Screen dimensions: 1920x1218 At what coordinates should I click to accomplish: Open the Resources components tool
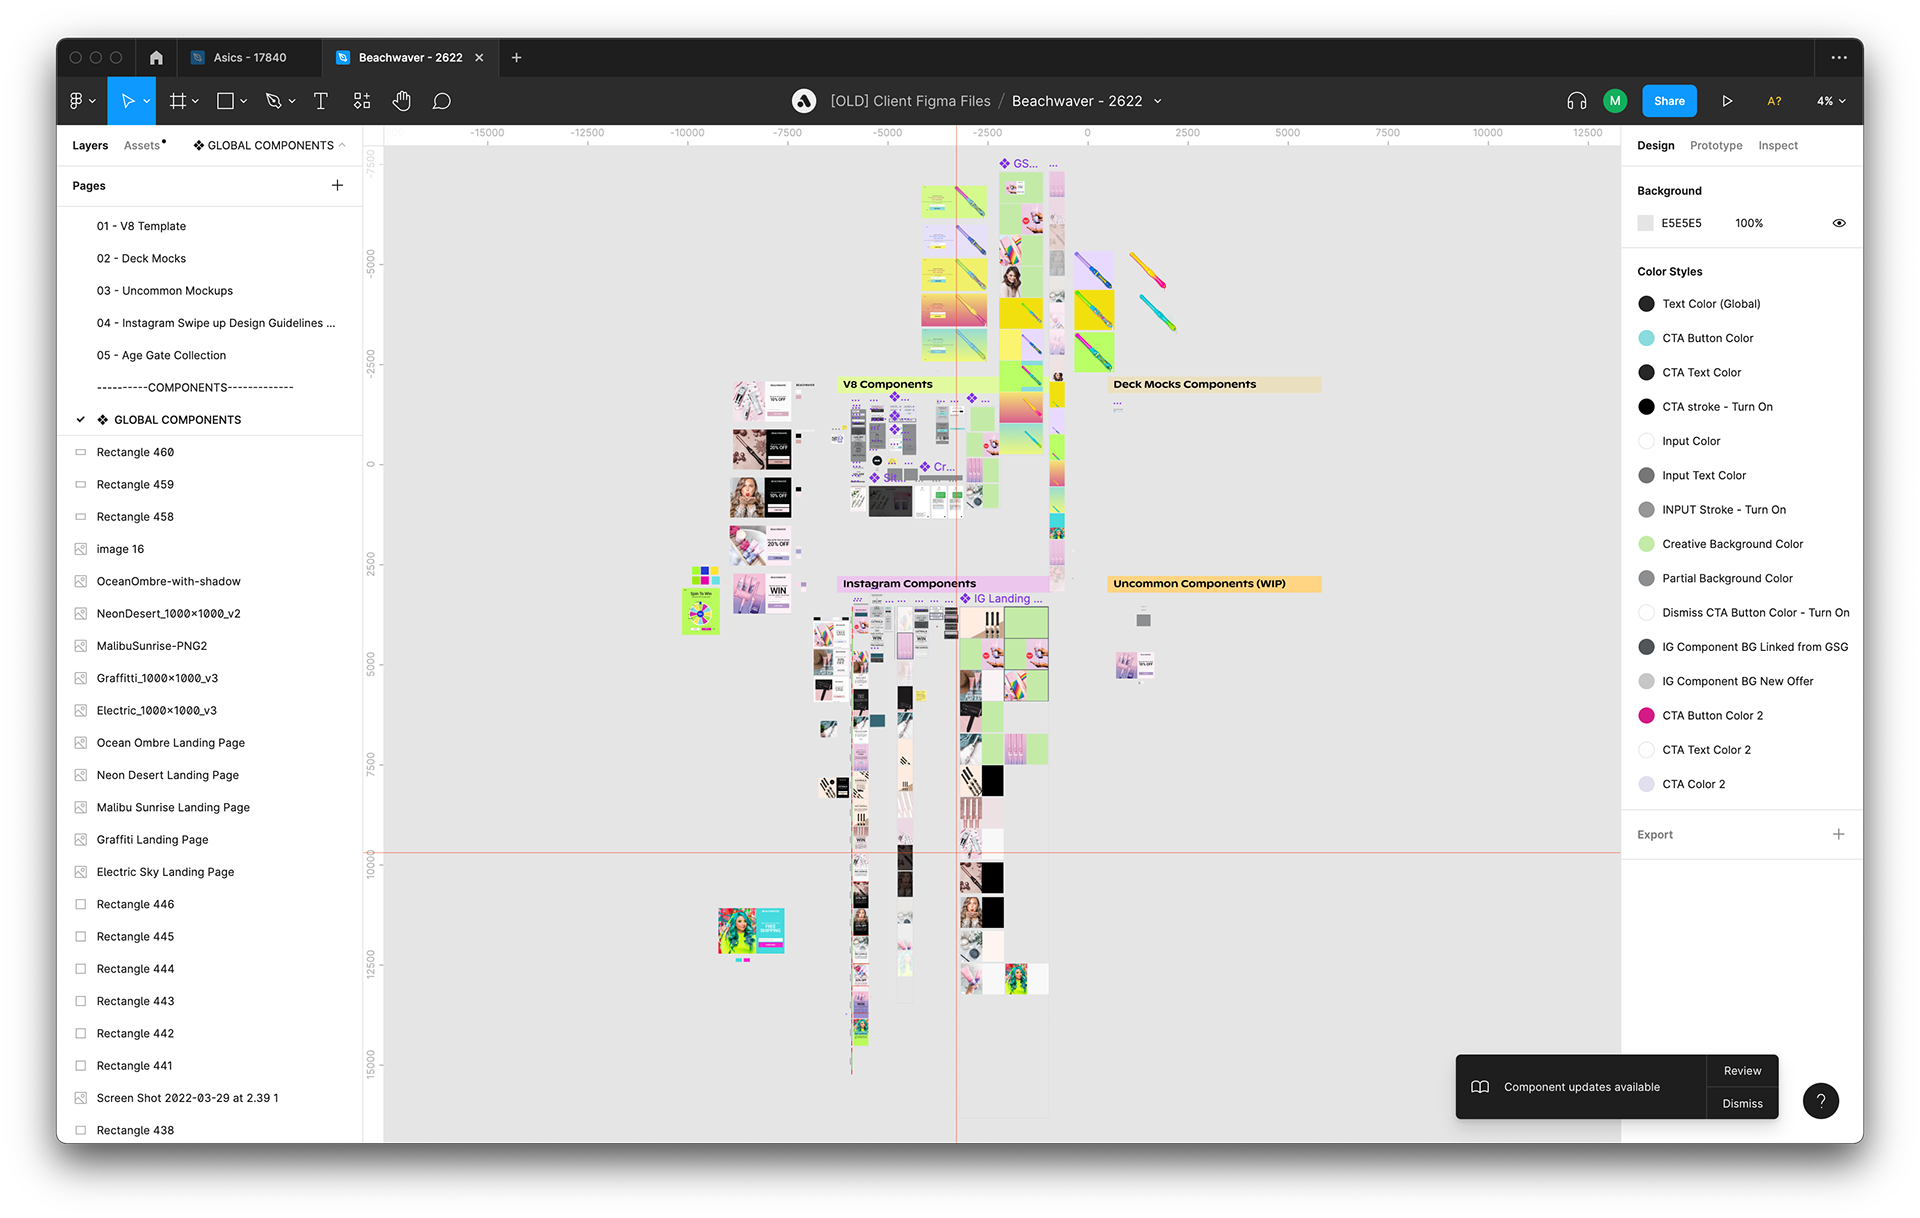[362, 101]
